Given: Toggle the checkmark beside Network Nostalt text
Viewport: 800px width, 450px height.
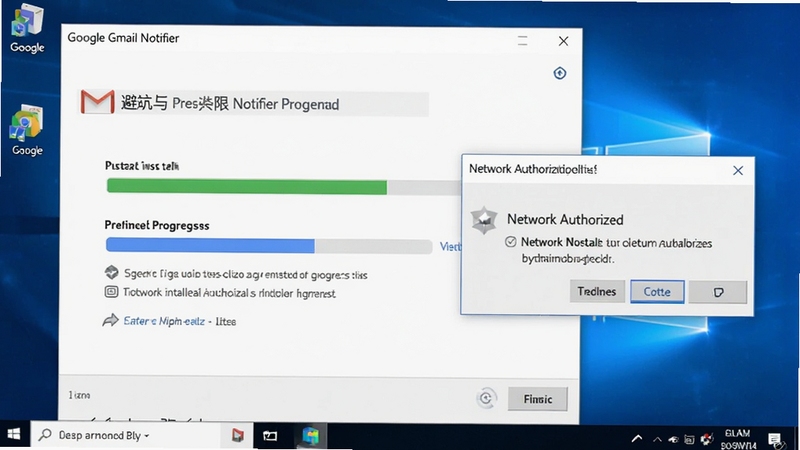Looking at the screenshot, I should [x=511, y=242].
